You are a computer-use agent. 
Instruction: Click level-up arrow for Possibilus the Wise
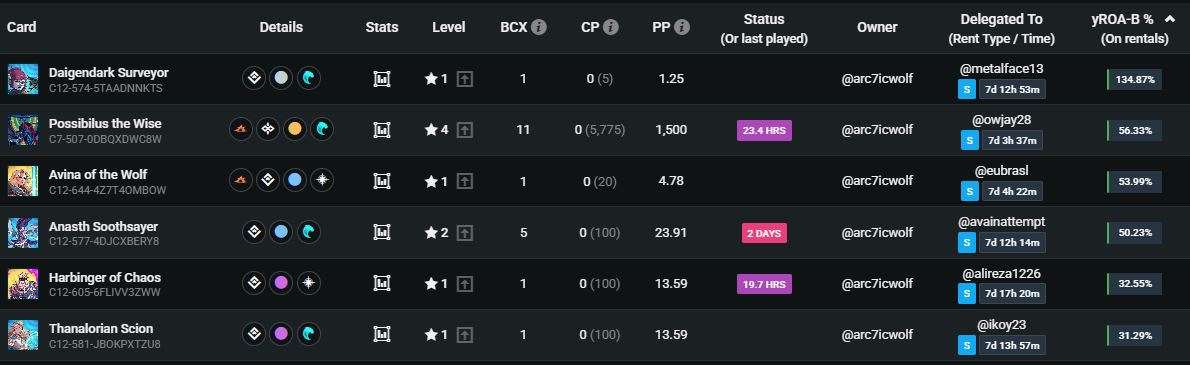click(x=464, y=130)
